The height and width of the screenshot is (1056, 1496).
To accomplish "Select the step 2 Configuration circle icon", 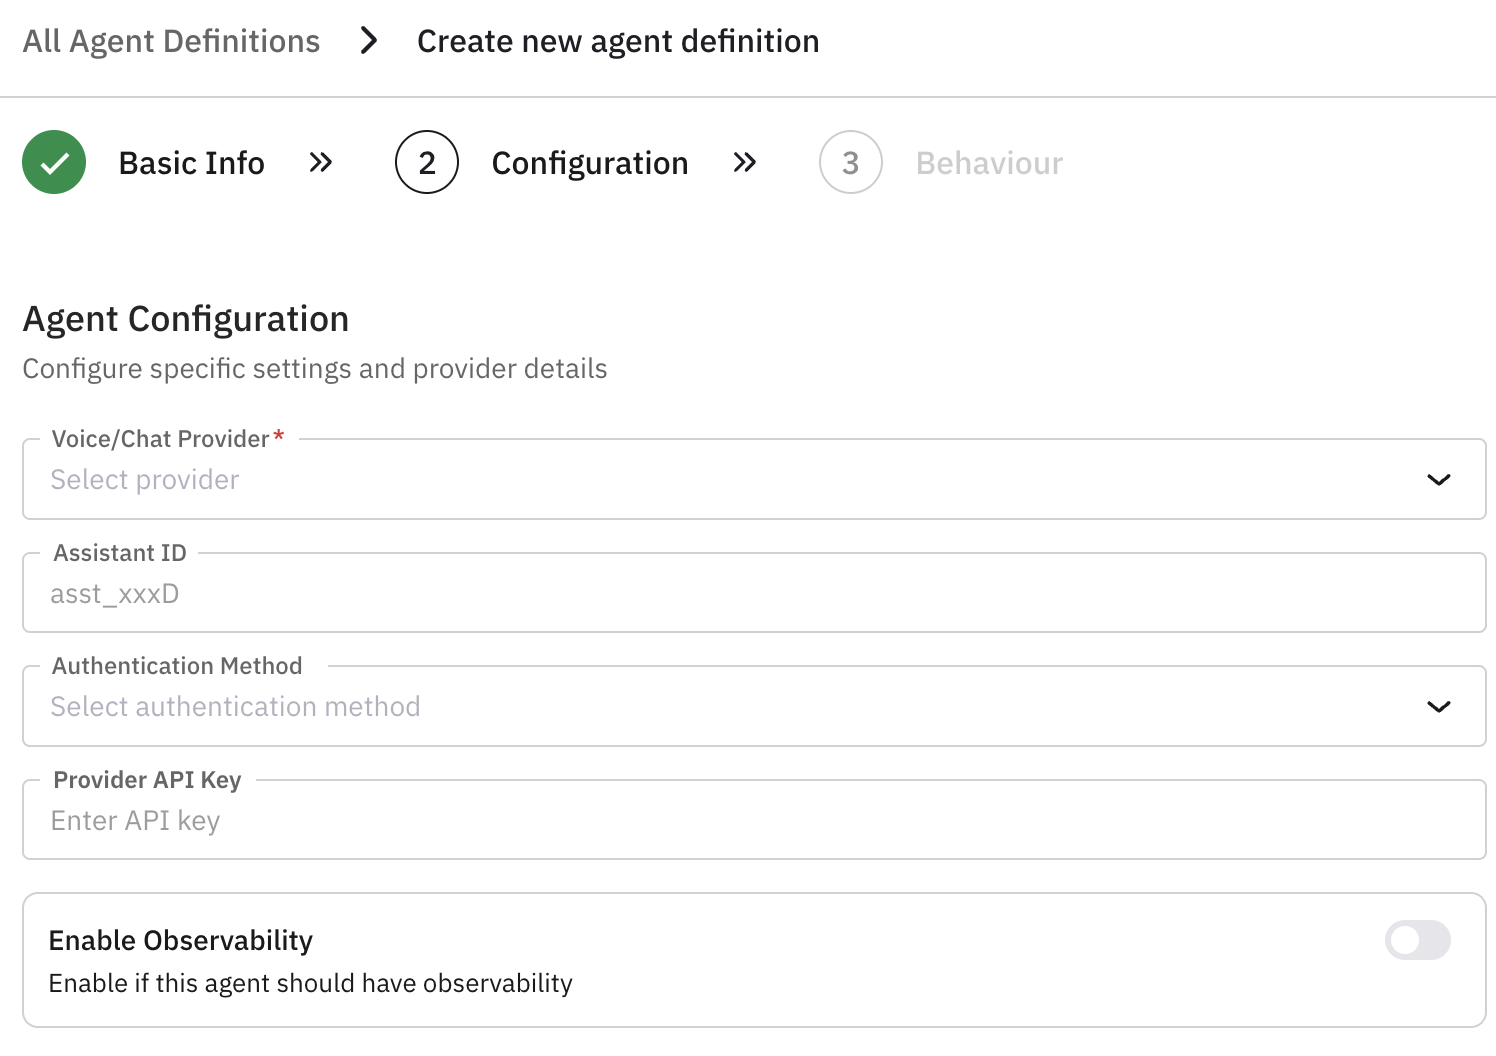I will 427,162.
